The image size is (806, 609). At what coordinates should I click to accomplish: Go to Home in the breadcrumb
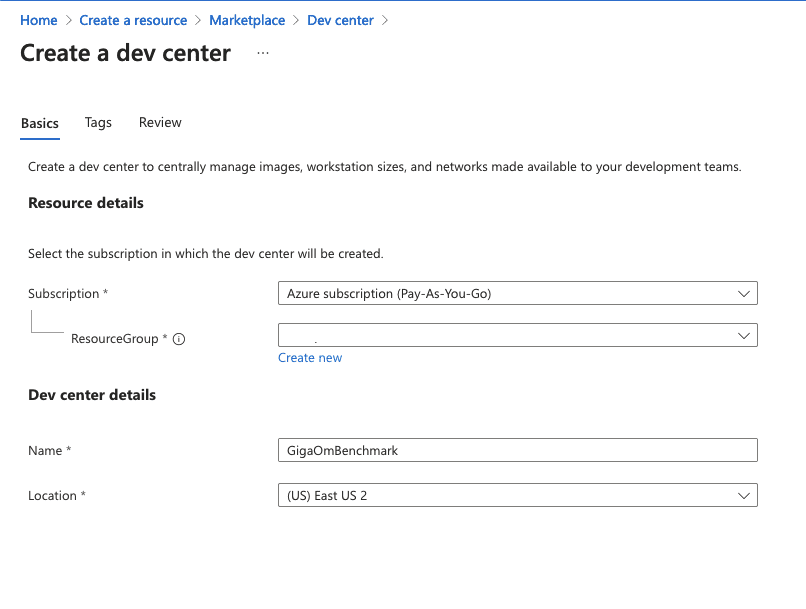tap(39, 20)
